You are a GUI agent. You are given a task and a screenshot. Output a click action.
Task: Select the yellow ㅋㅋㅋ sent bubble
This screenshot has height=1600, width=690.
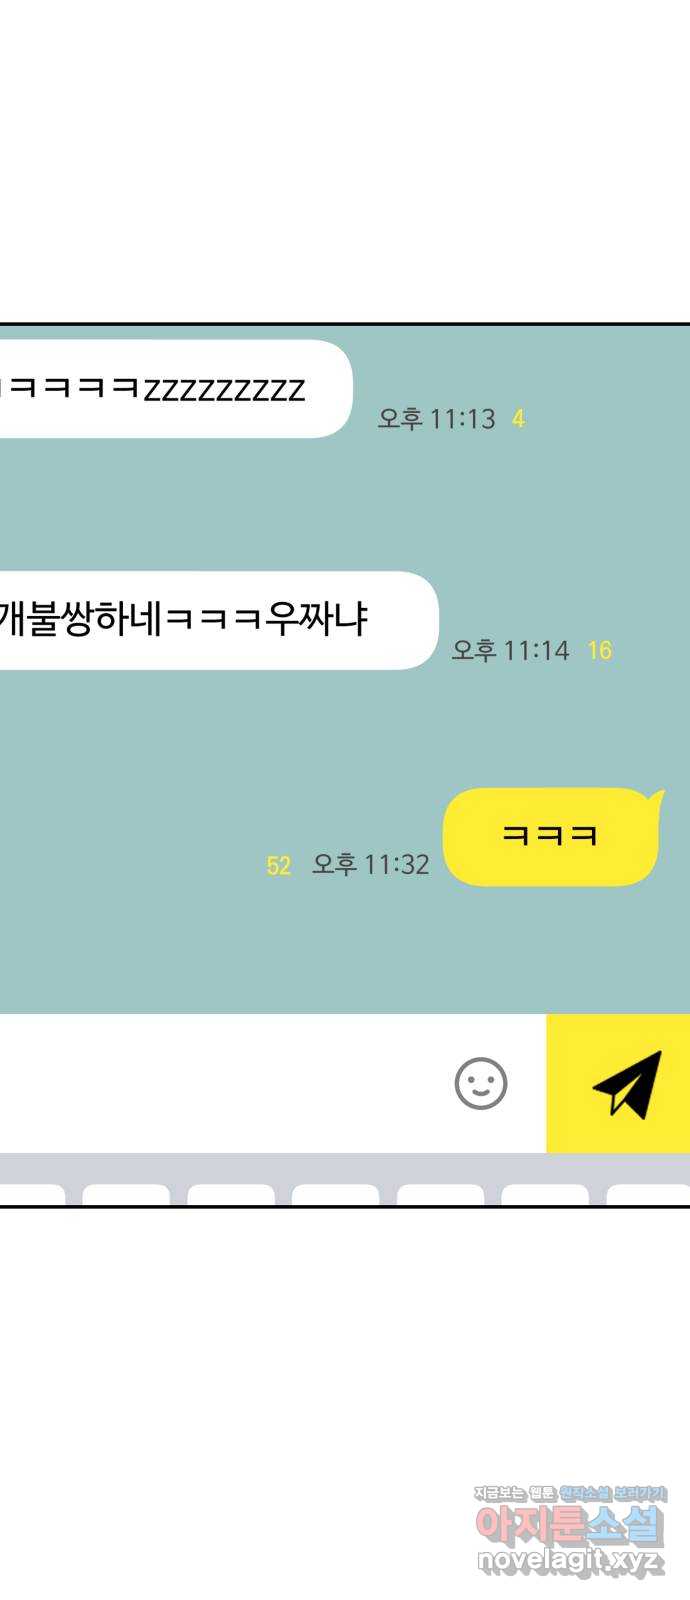coord(551,836)
